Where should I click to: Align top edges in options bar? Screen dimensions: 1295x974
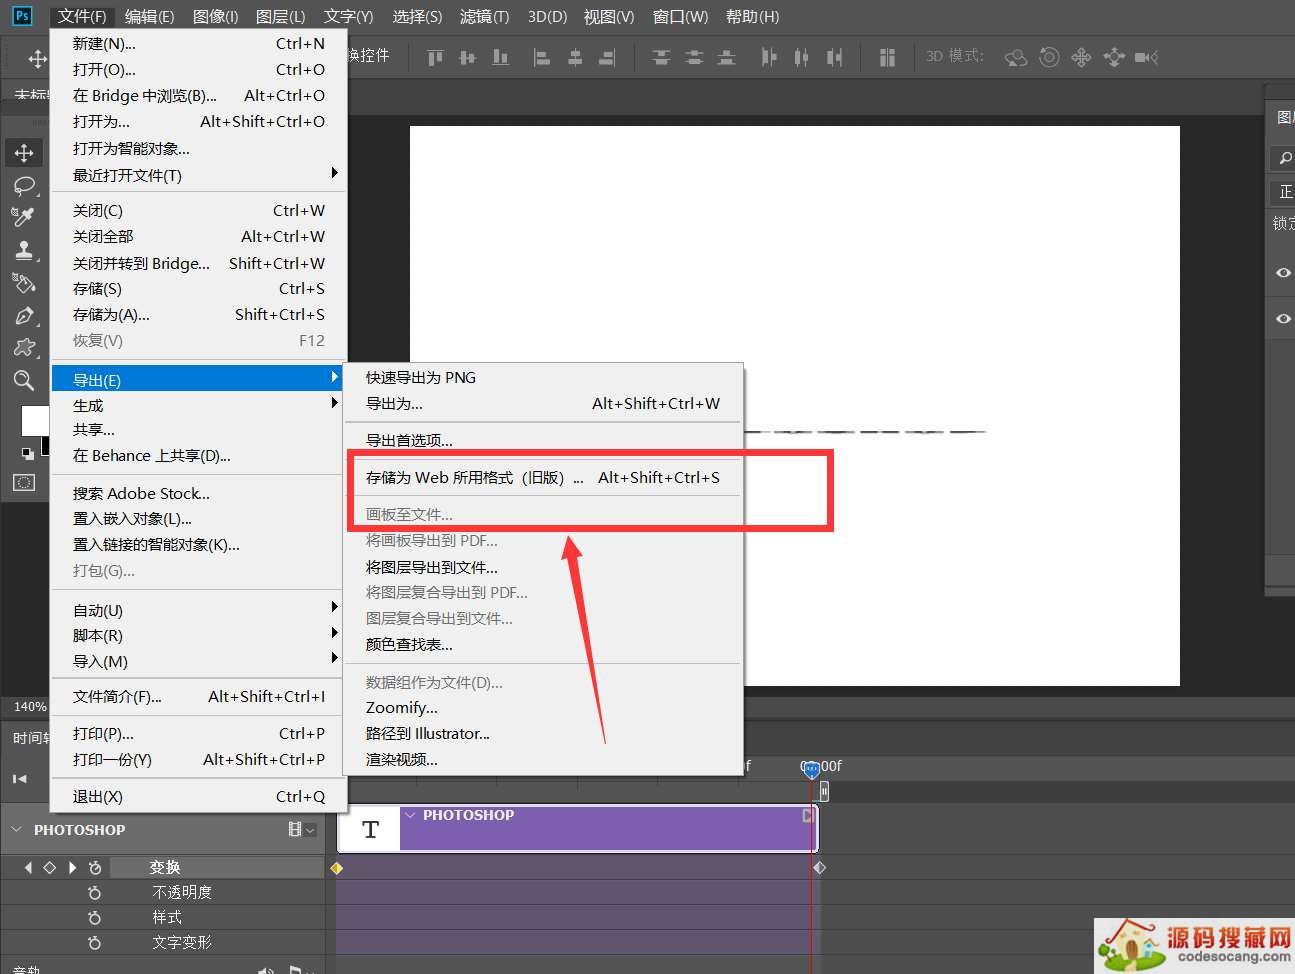pos(435,58)
